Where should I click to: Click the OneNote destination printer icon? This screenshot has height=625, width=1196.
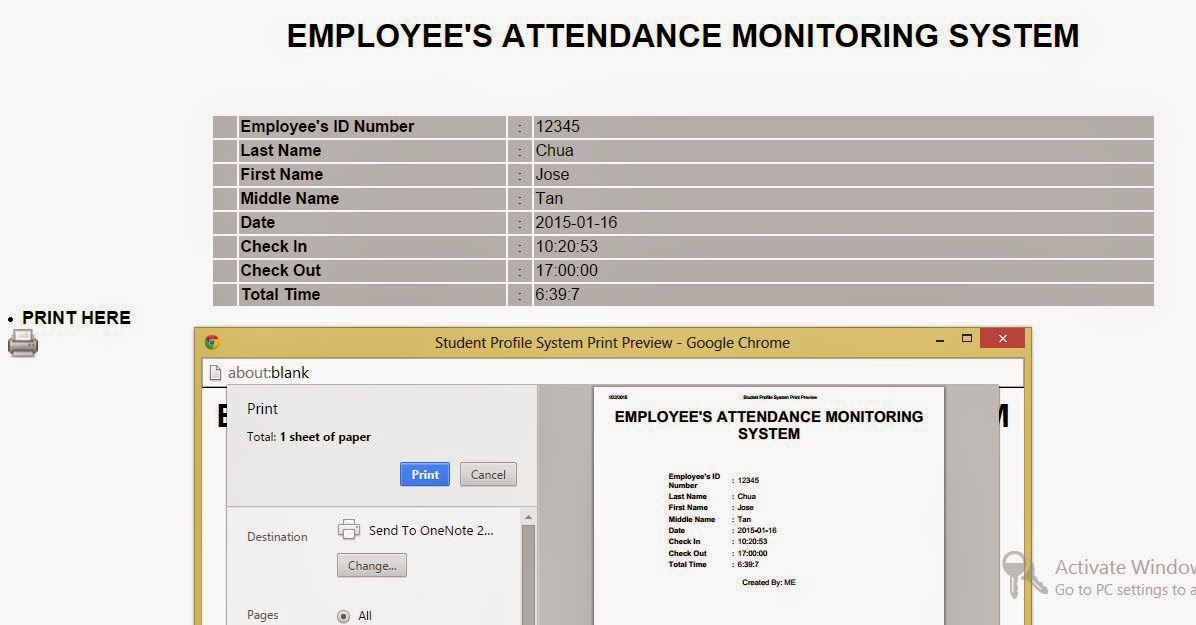coord(349,530)
